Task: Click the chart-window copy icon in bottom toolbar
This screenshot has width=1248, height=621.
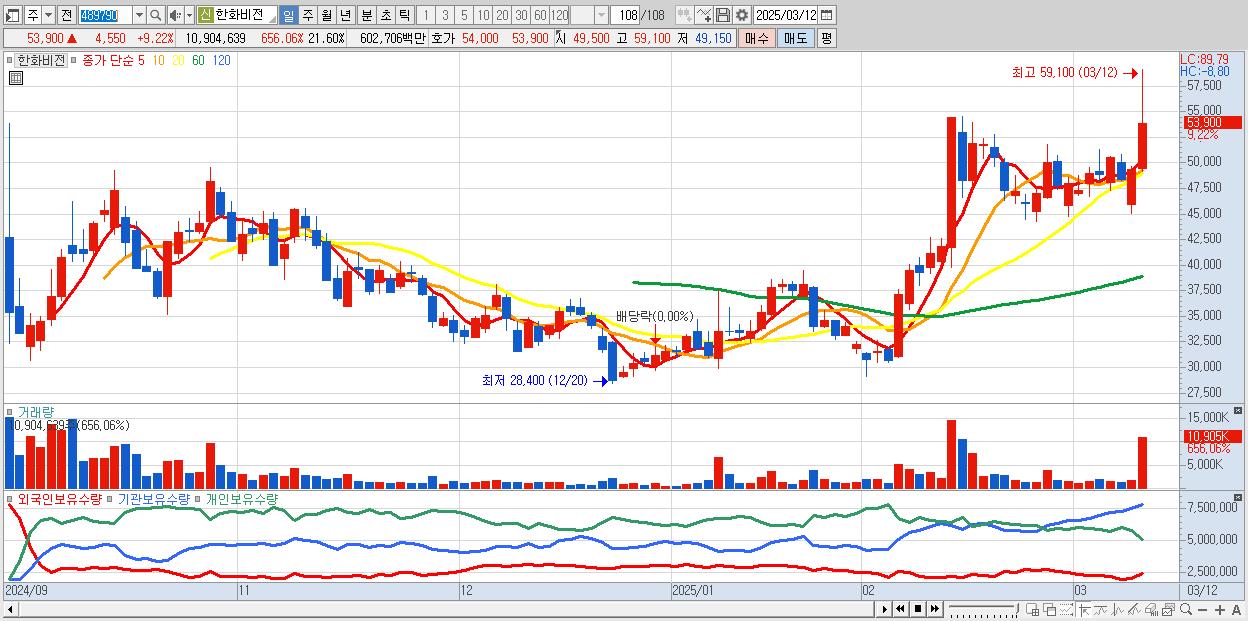Action: [1168, 609]
